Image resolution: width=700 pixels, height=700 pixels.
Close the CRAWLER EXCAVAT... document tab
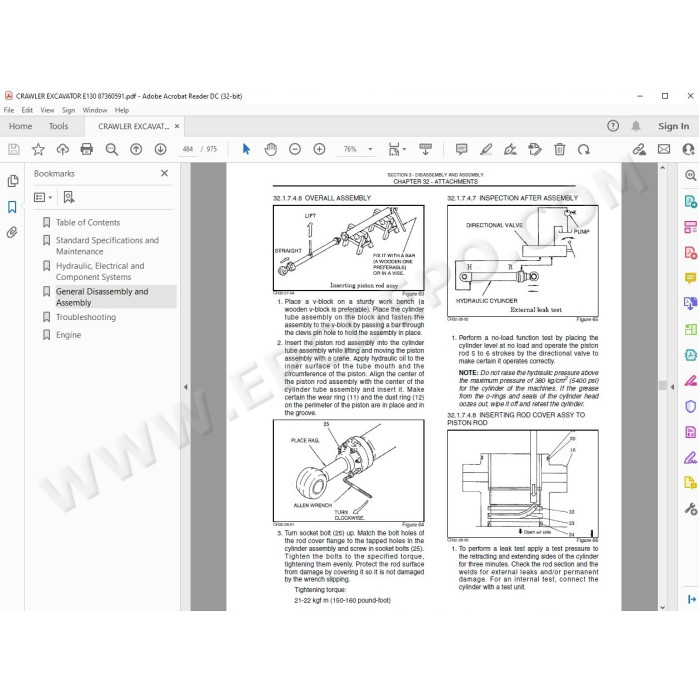coord(177,126)
